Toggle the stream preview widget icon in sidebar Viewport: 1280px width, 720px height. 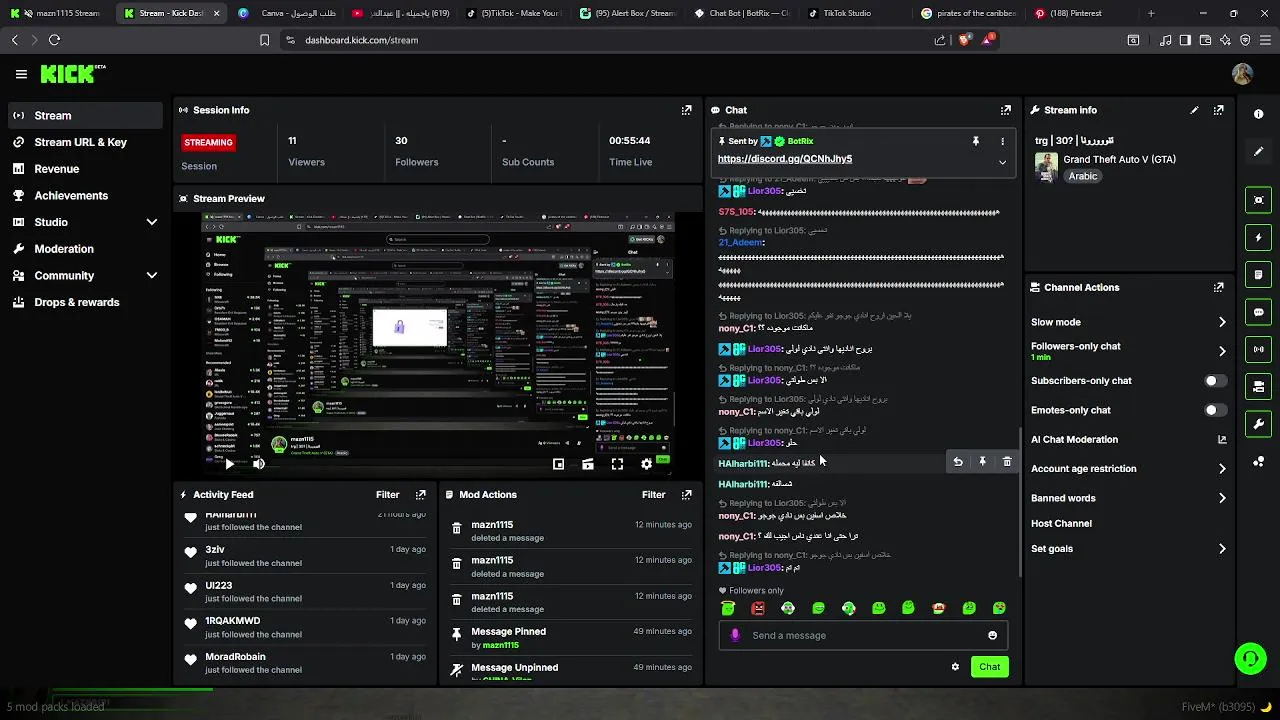coord(1258,200)
